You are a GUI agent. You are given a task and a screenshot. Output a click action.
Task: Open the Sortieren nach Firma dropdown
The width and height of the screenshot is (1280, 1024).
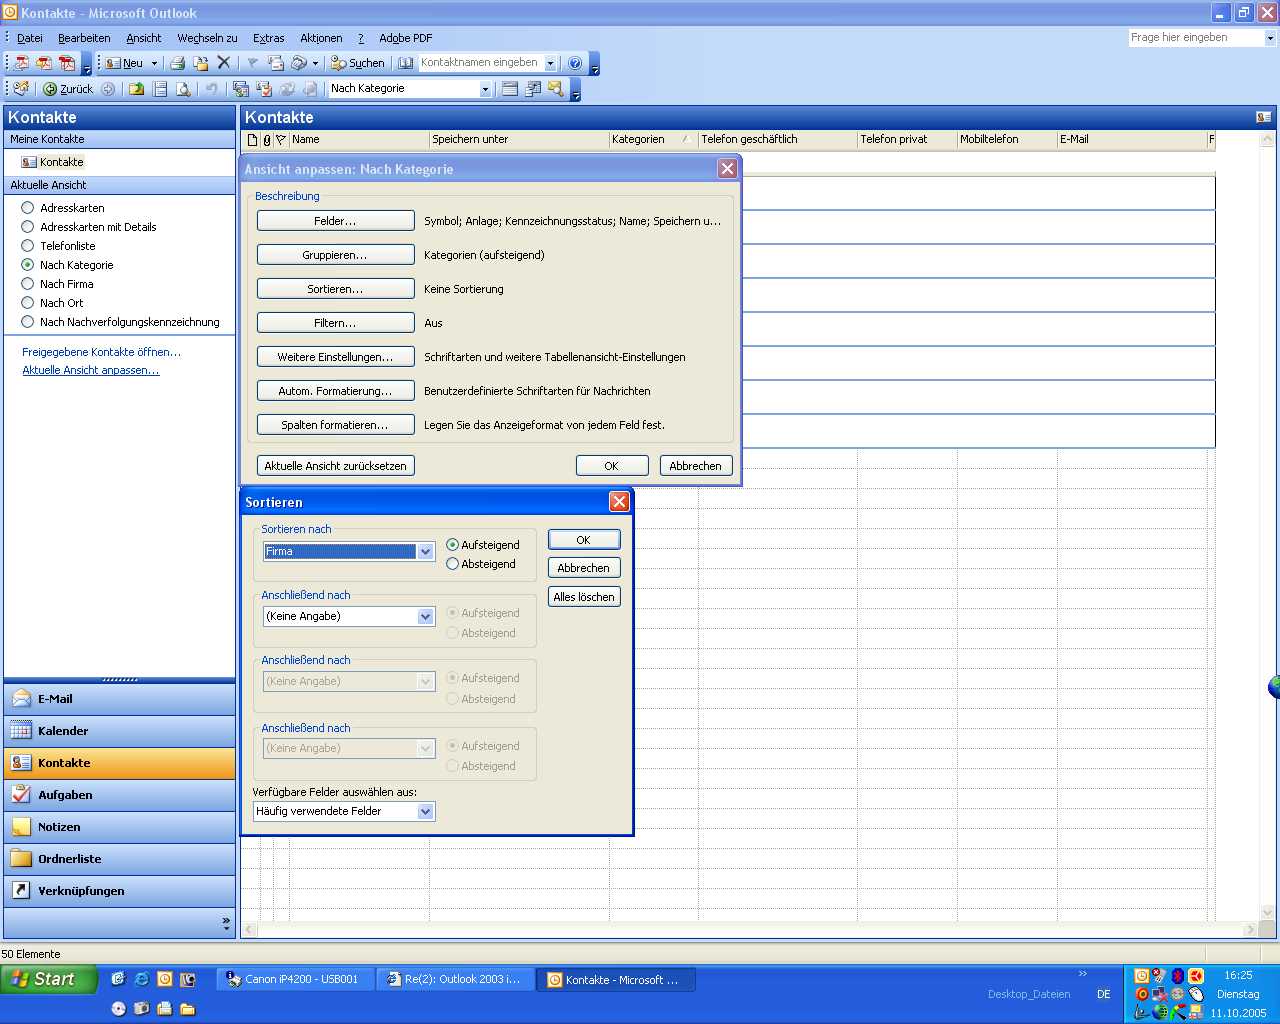(426, 552)
